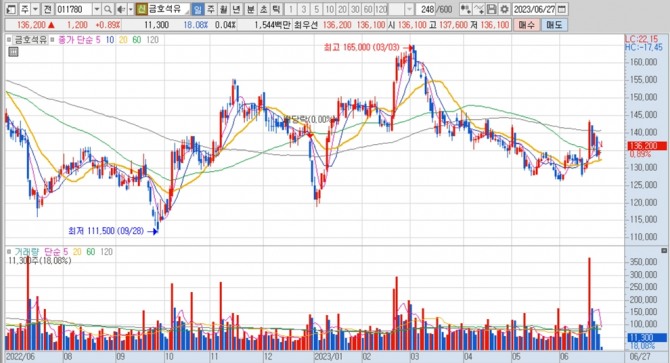The height and width of the screenshot is (363, 670).
Task: Expand the stock code 011780 dropdown arrow
Action: coord(97,9)
